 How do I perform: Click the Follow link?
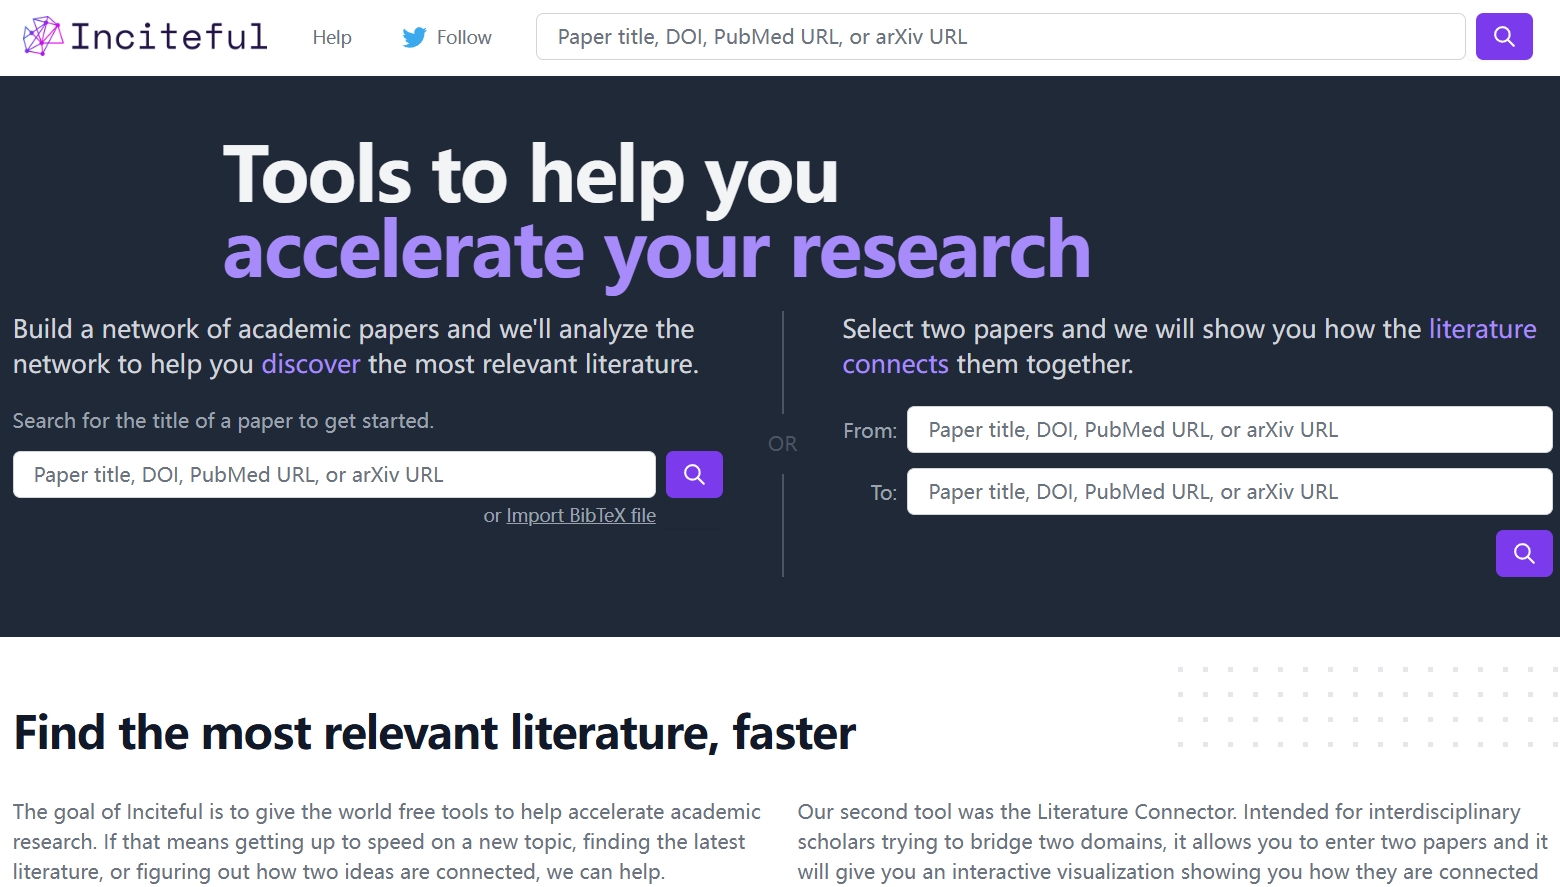(x=464, y=37)
